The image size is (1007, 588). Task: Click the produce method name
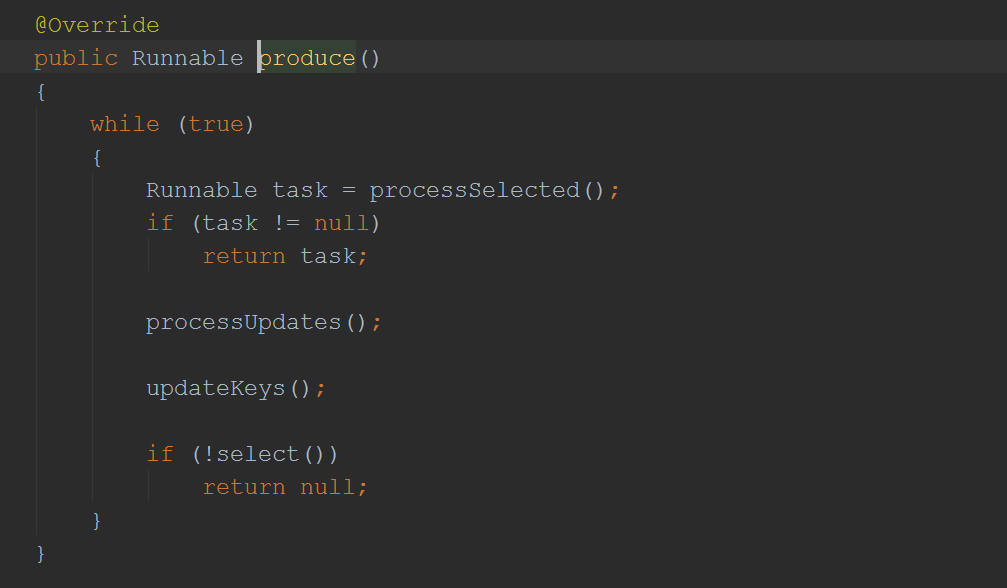coord(307,58)
